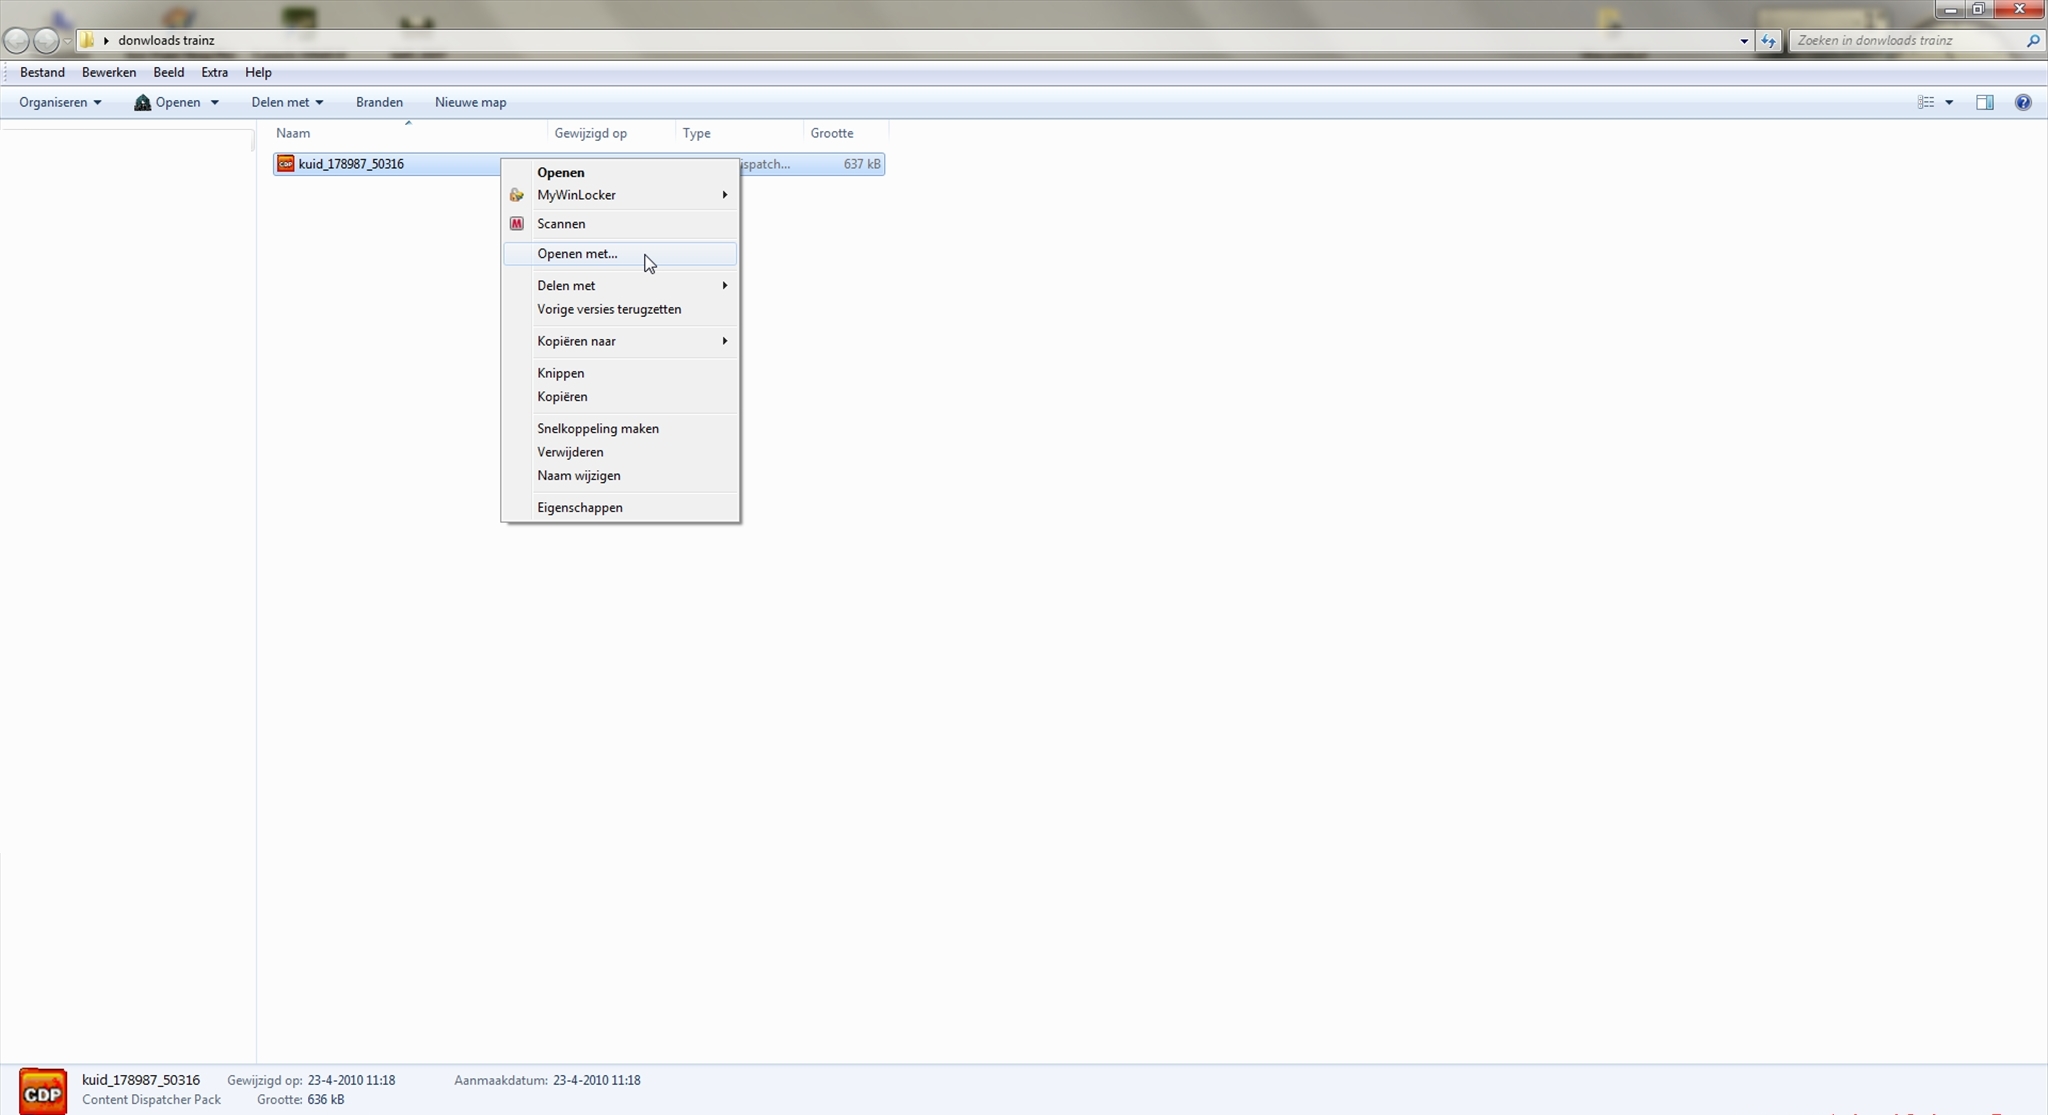Expand the Delen met submenu in the context menu
The height and width of the screenshot is (1115, 2048).
point(725,285)
